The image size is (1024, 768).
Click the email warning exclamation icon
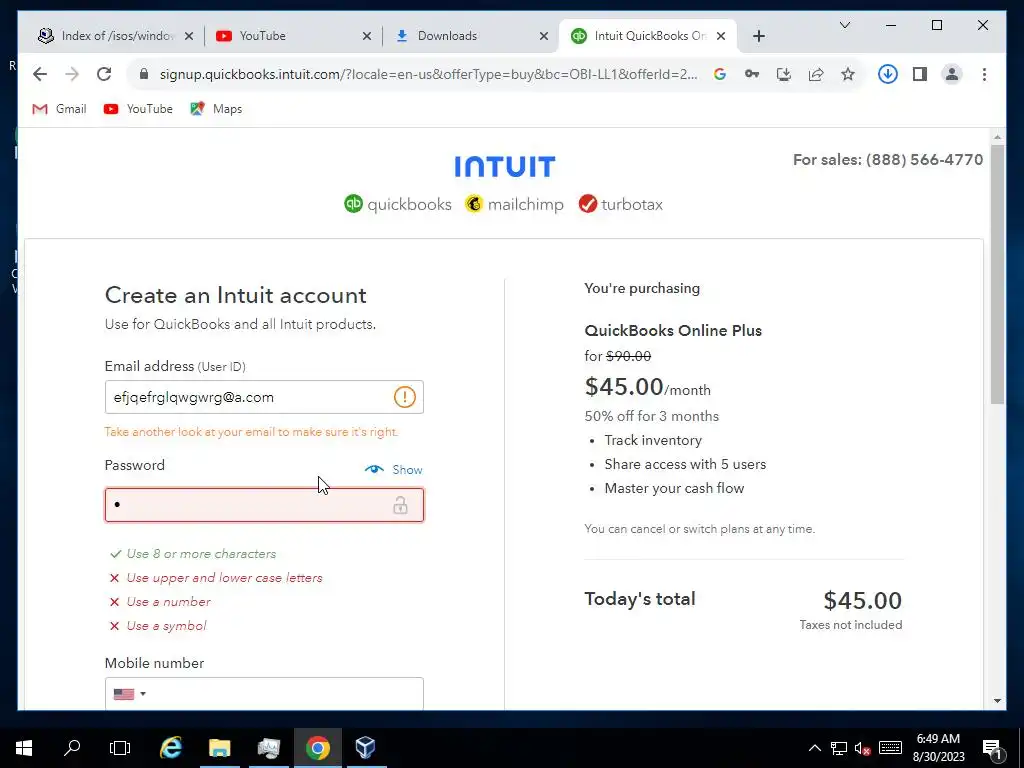coord(404,397)
